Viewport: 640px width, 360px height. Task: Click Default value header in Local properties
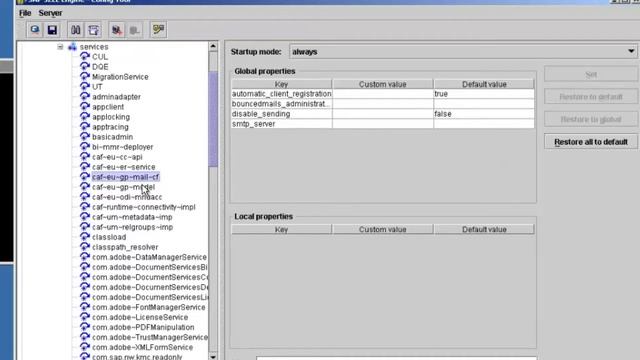point(484,229)
